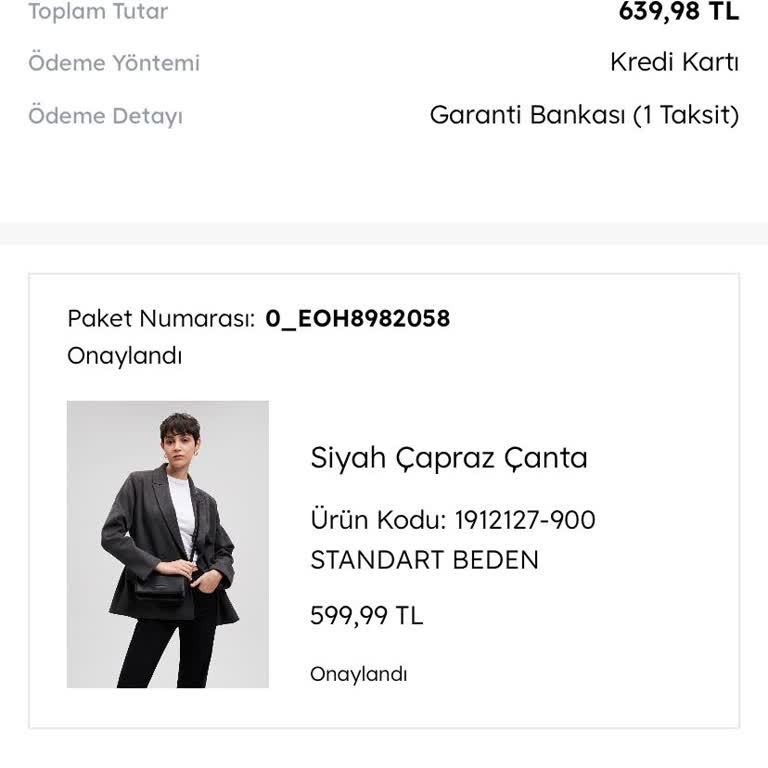Click the Ürün Kodu 1912127-900 text
The image size is (768, 768).
pyautogui.click(x=453, y=520)
